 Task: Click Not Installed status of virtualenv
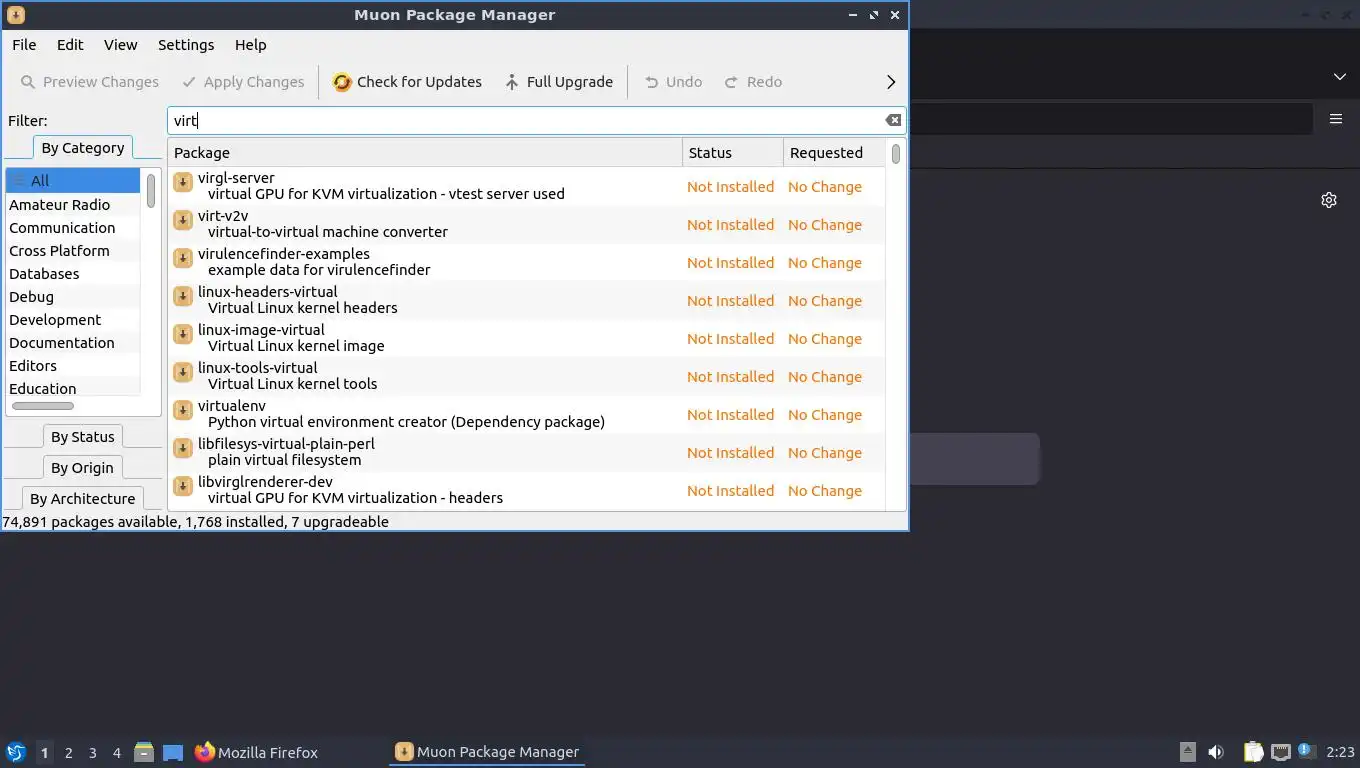tap(730, 415)
